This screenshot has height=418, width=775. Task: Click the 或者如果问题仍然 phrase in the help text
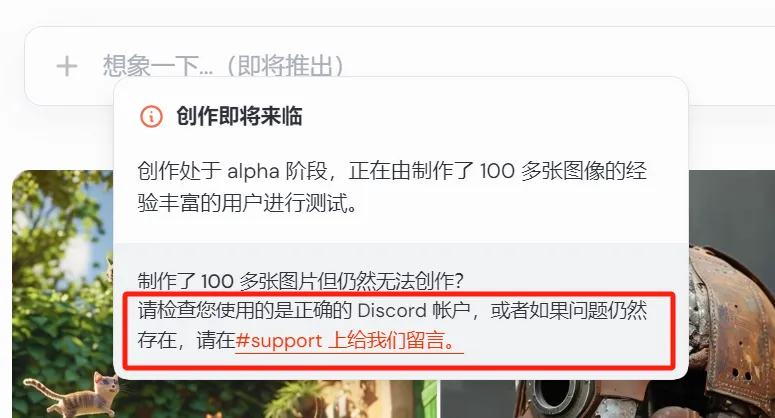point(568,311)
